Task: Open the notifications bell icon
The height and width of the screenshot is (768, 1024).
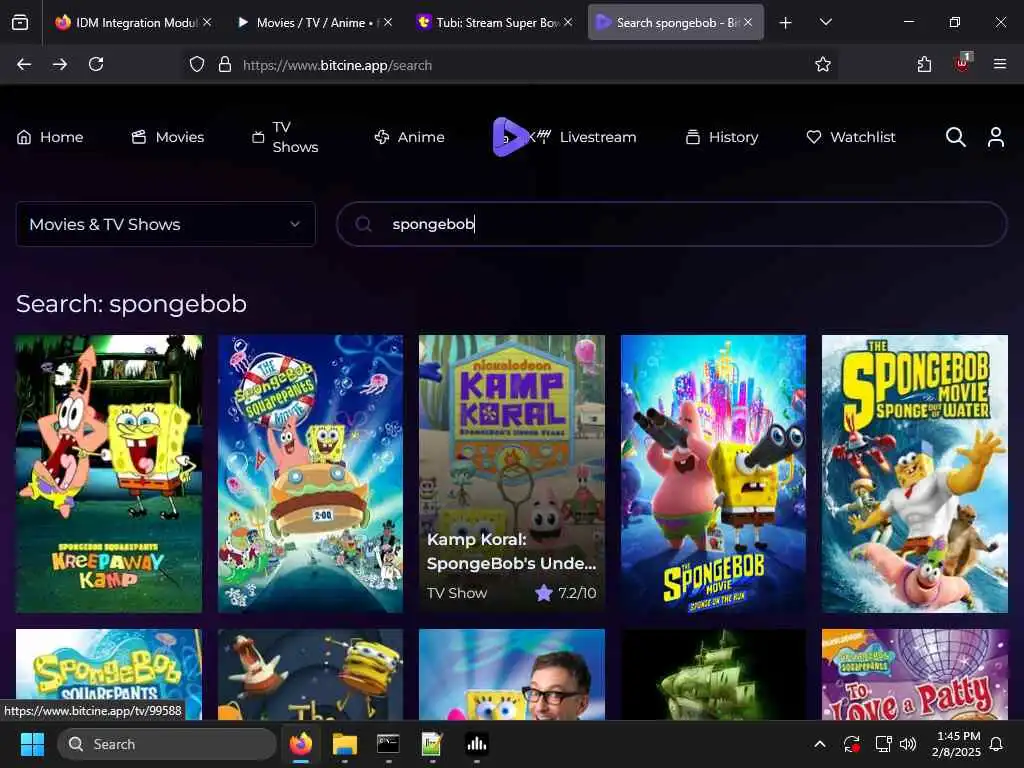Action: tap(997, 744)
